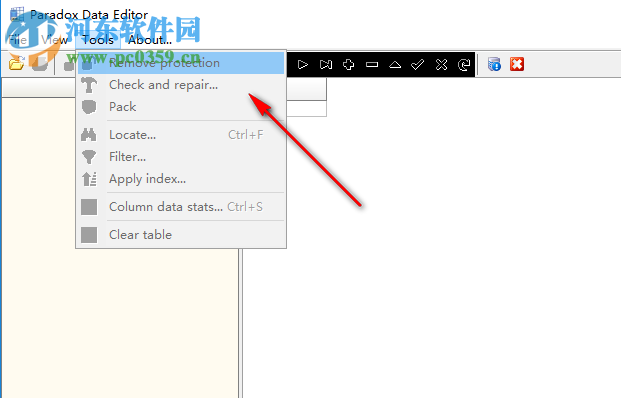Open the About... menu

[150, 40]
